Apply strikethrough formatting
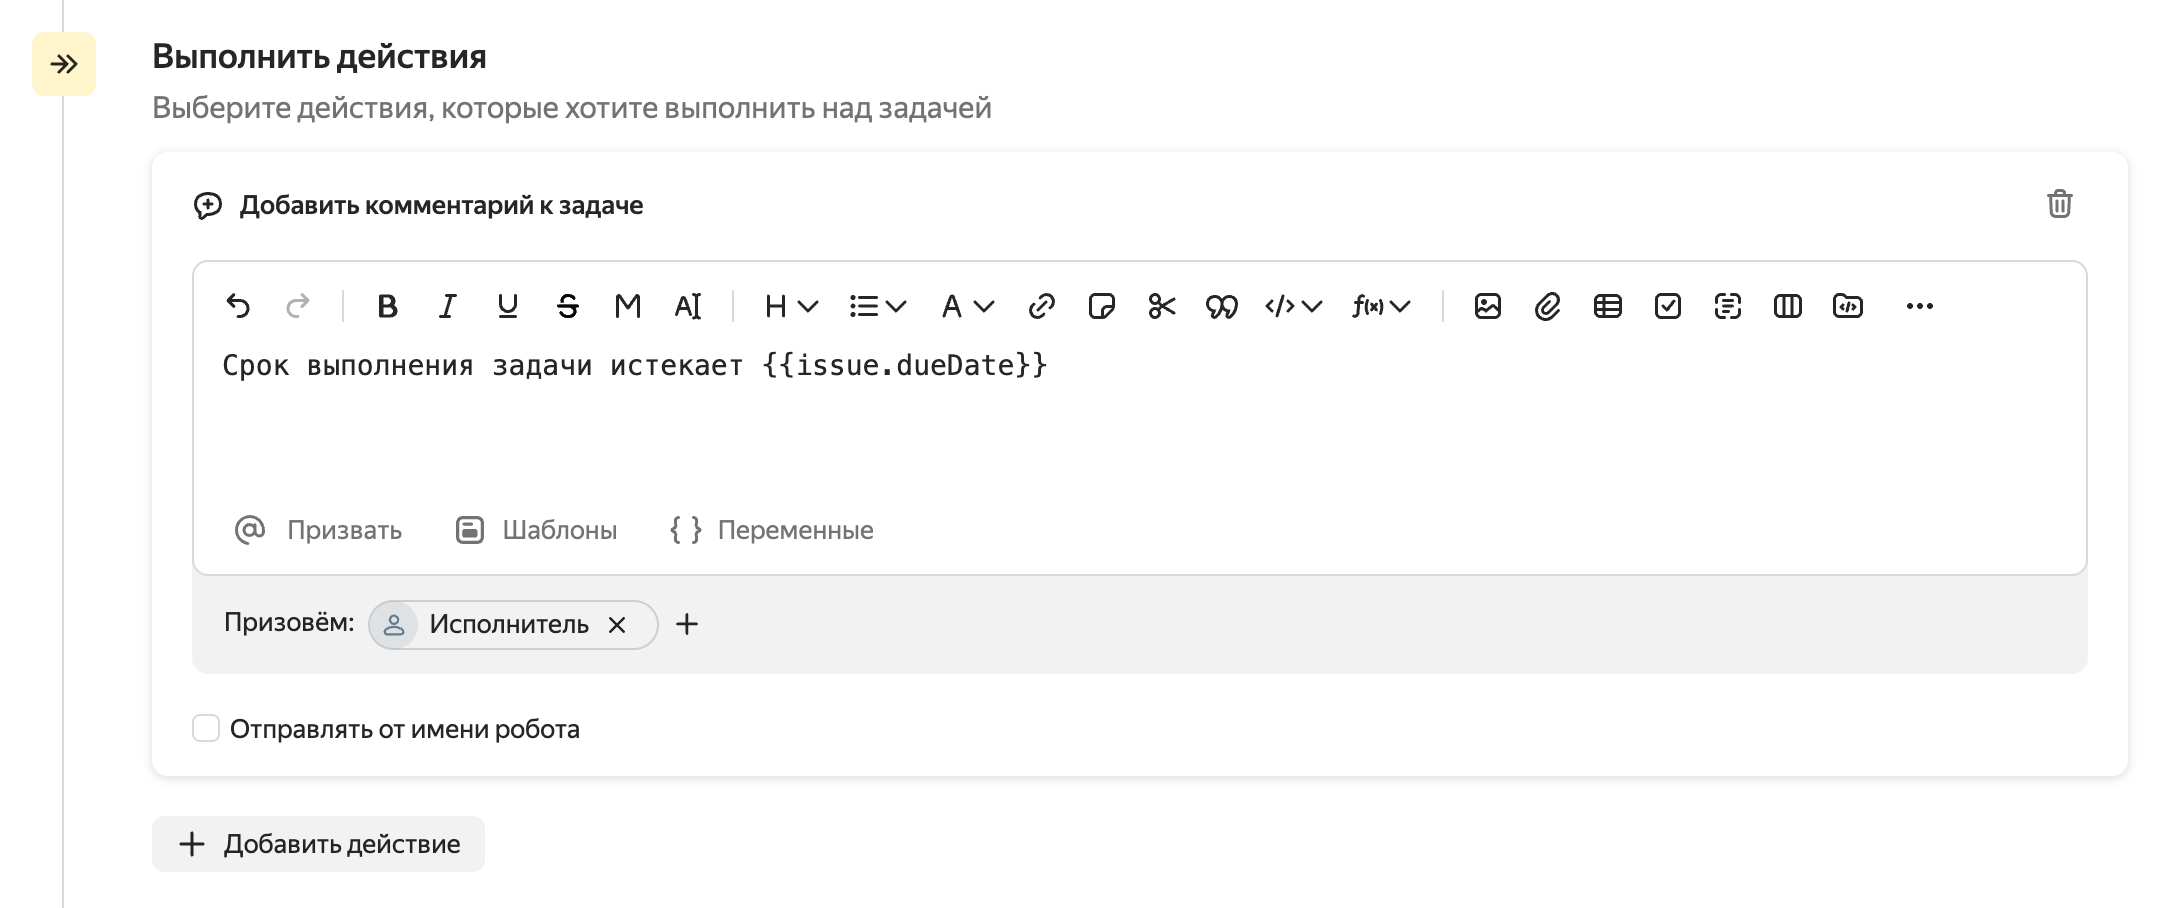The width and height of the screenshot is (2178, 908). [x=567, y=306]
